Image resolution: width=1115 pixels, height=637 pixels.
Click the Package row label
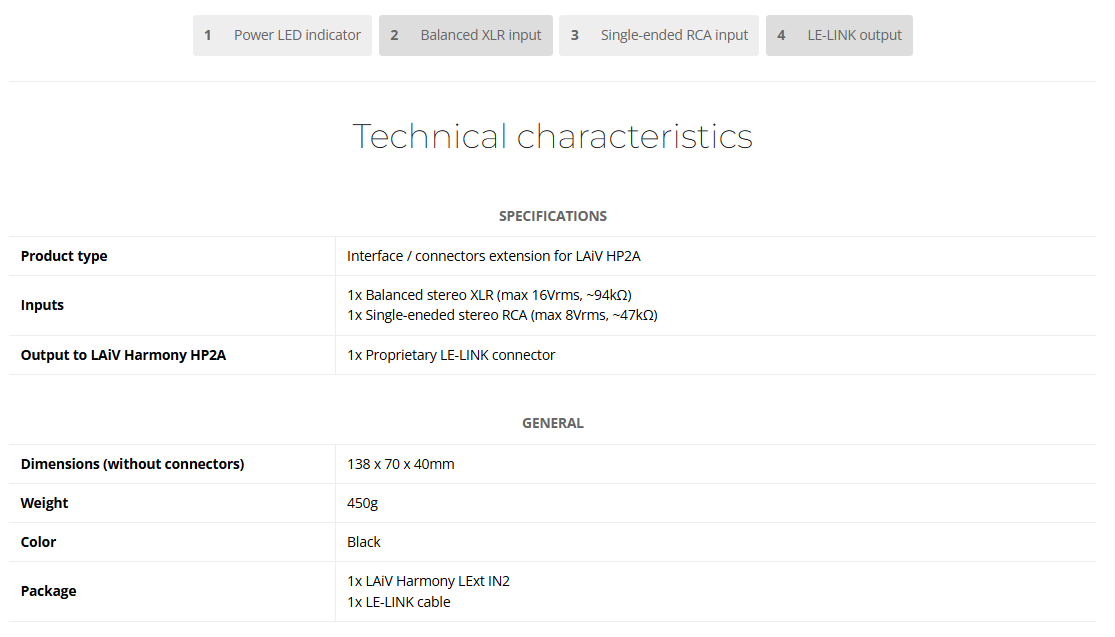(x=48, y=591)
